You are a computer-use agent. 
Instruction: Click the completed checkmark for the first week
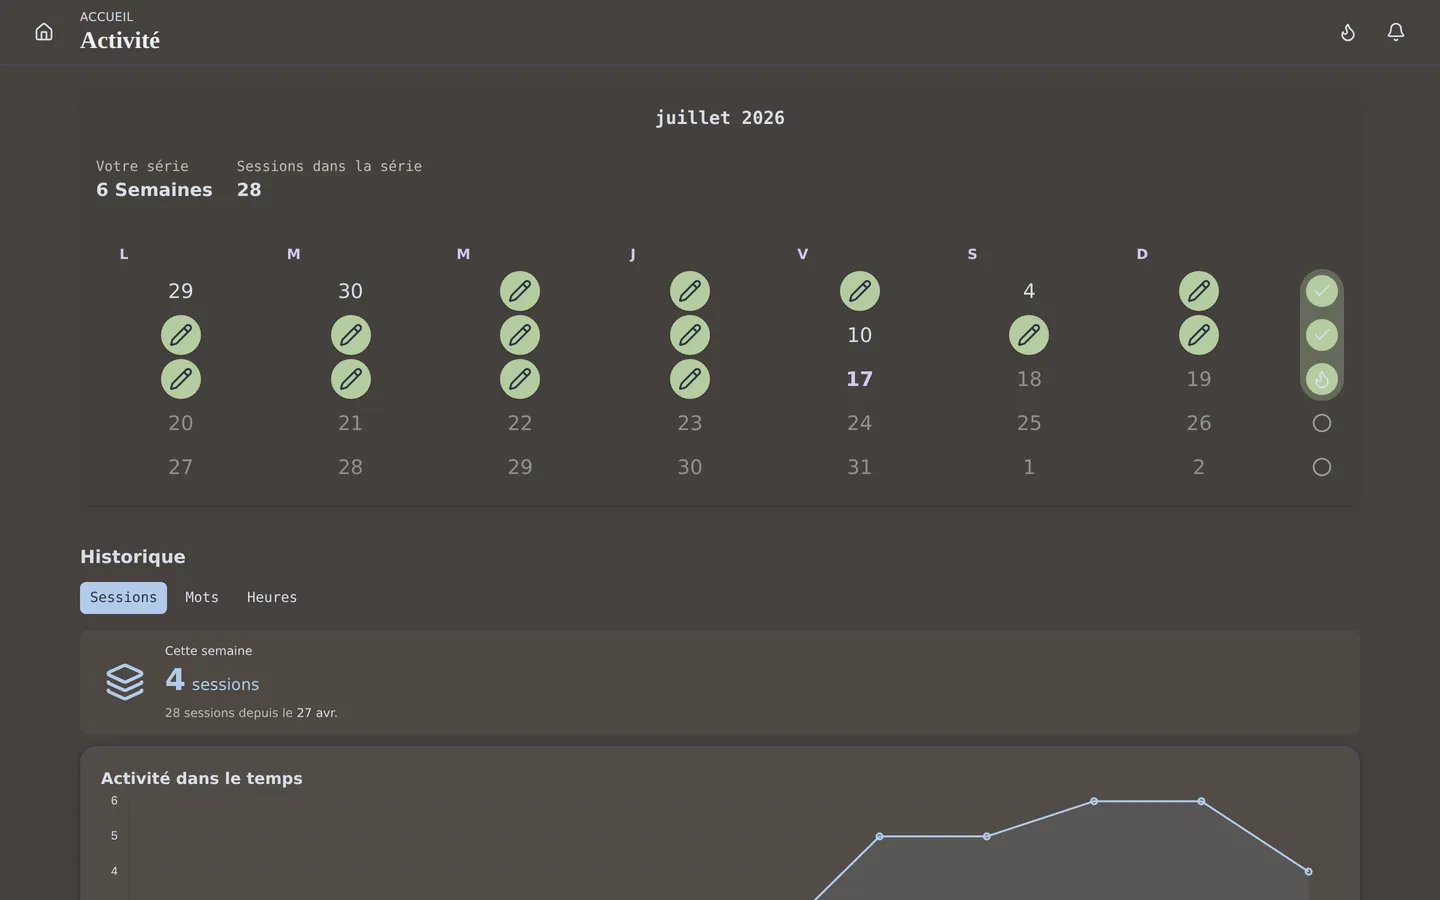(1322, 291)
